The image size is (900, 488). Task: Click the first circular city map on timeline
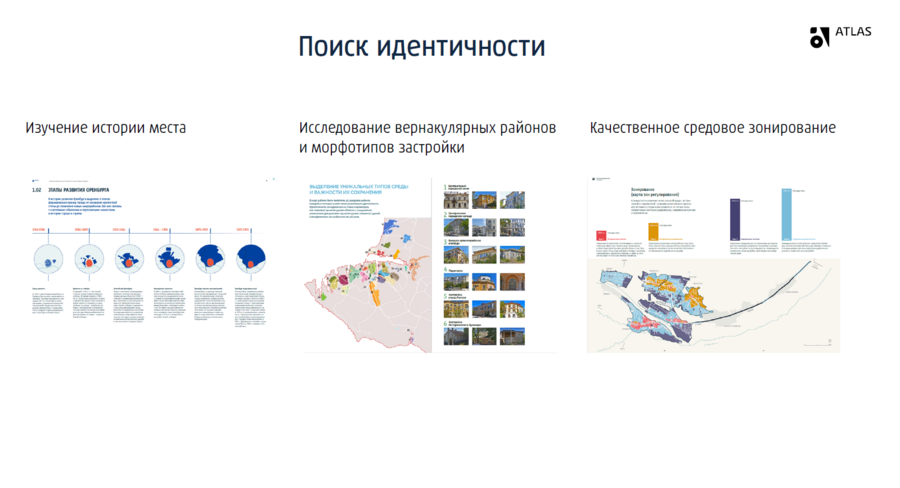click(x=48, y=260)
